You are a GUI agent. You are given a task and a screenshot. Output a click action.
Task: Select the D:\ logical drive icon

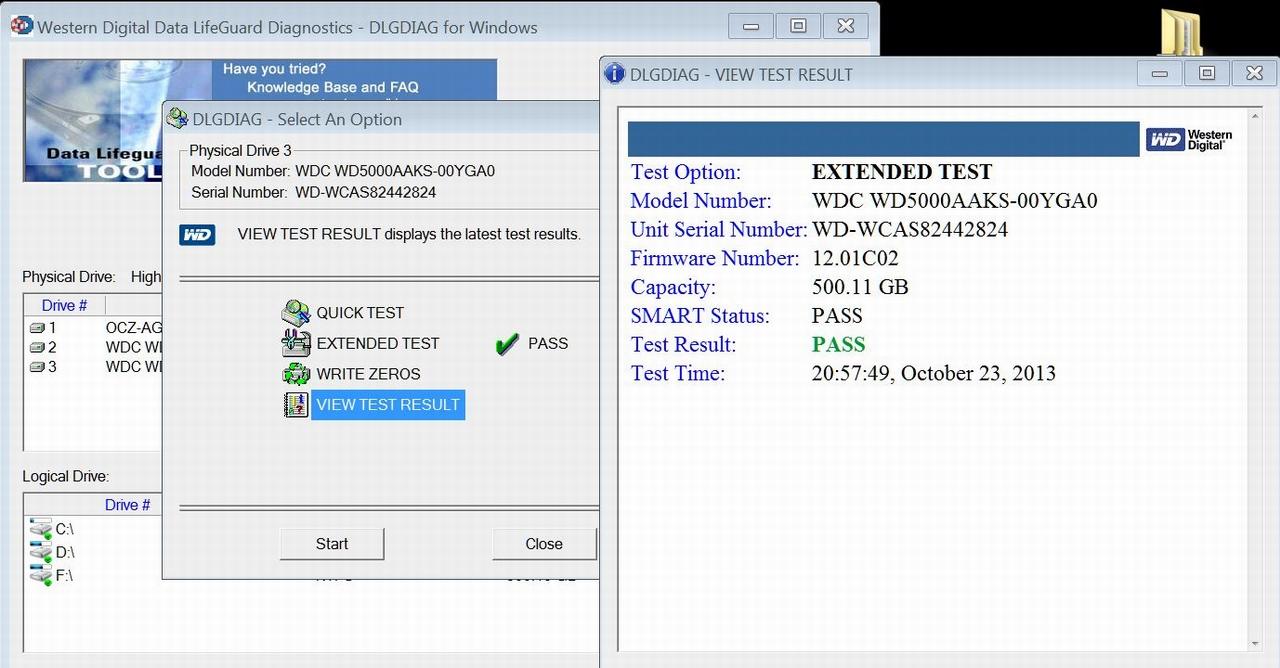[40, 552]
